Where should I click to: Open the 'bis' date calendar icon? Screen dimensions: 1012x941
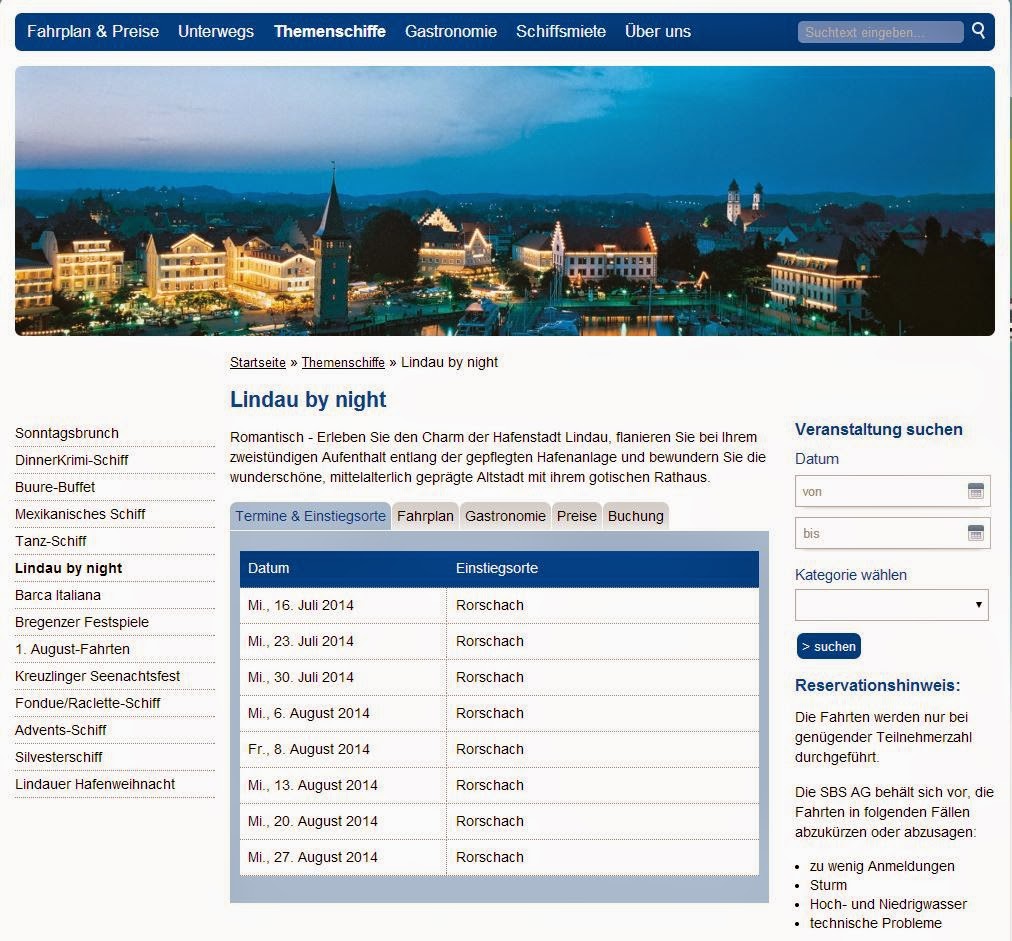pos(976,533)
